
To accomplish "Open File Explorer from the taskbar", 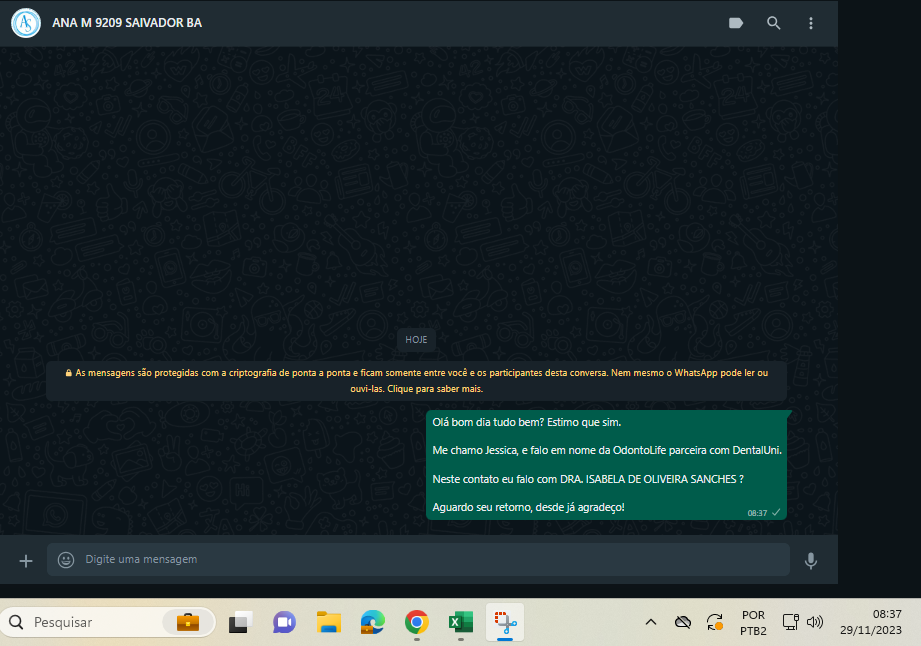I will [x=328, y=622].
